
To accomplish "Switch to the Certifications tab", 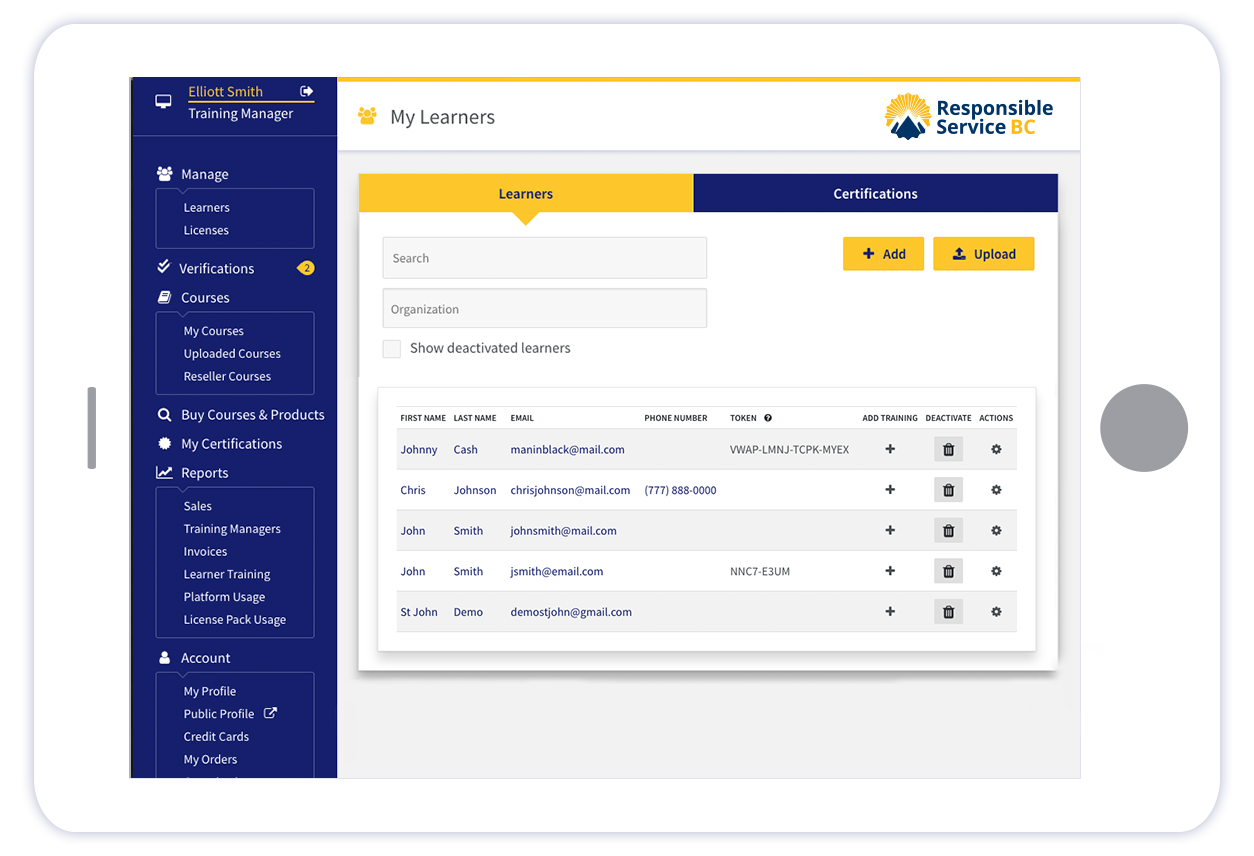I will point(875,194).
